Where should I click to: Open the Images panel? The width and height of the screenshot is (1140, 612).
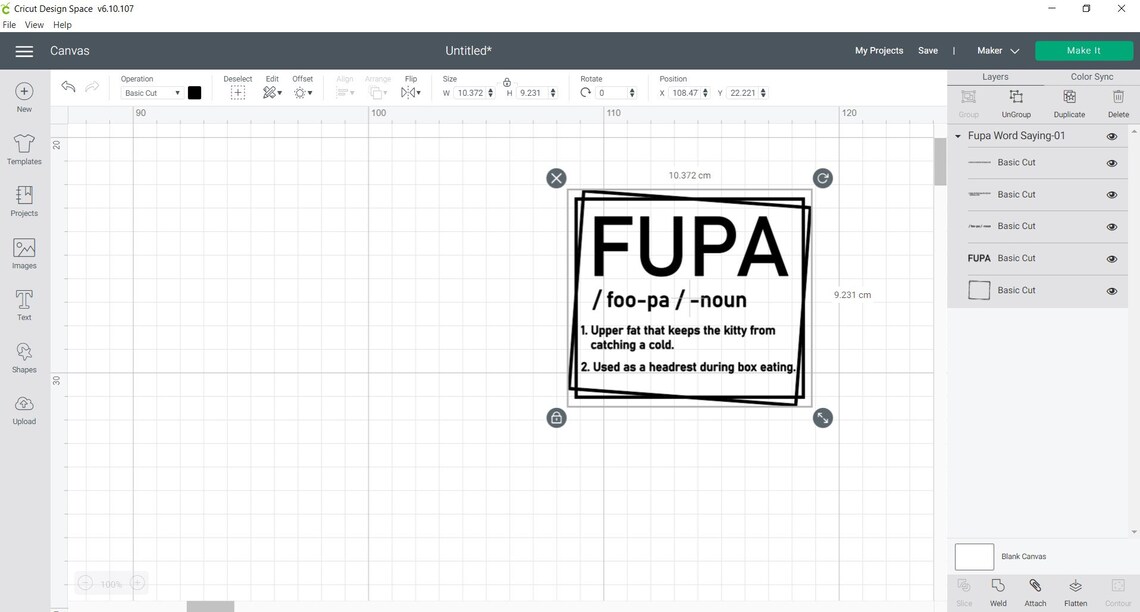click(x=22, y=252)
